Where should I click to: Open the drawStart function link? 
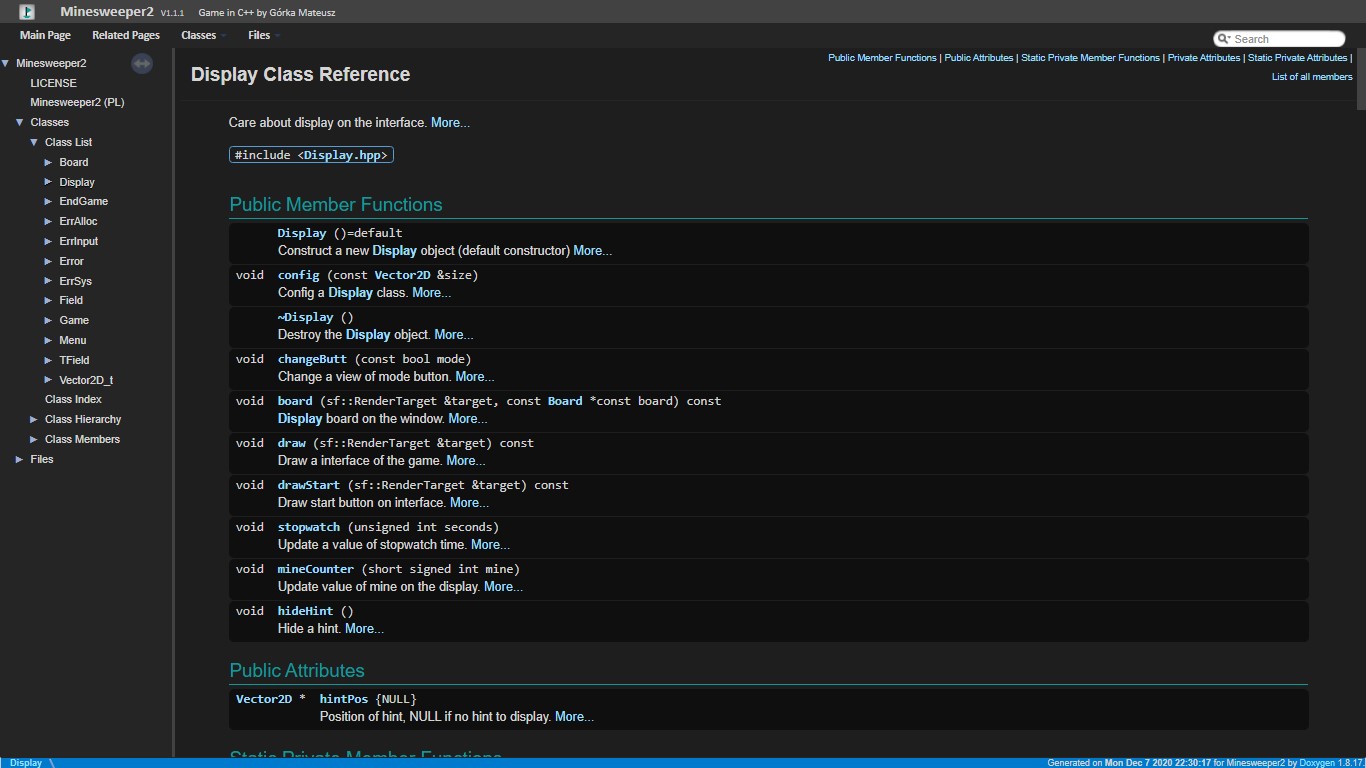pyautogui.click(x=309, y=485)
